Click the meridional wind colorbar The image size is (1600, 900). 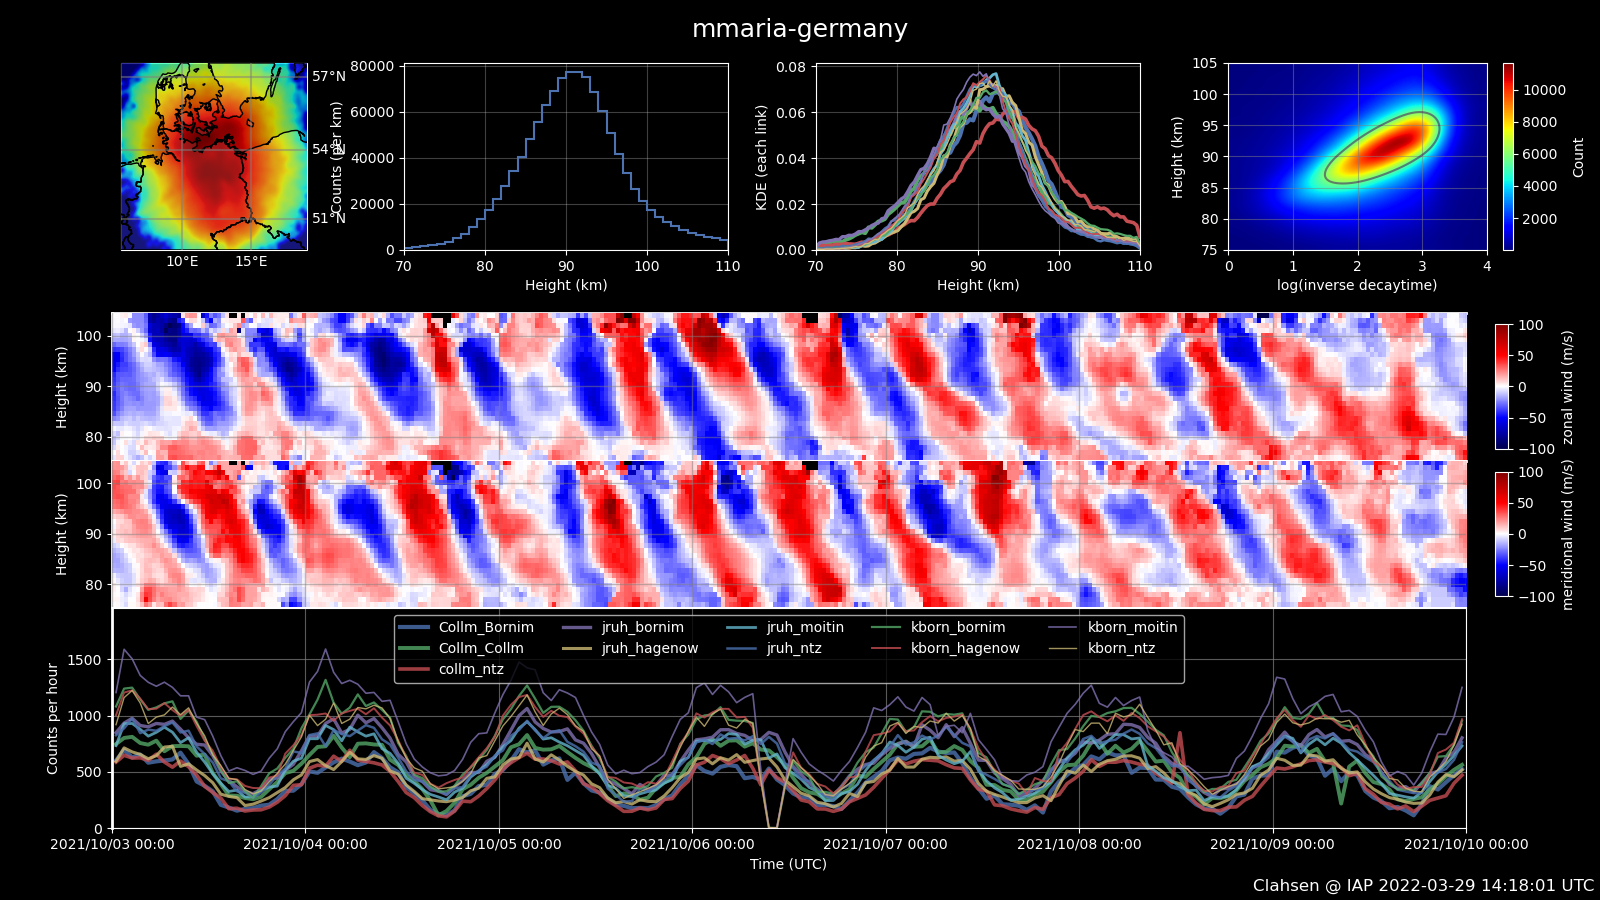(x=1502, y=534)
